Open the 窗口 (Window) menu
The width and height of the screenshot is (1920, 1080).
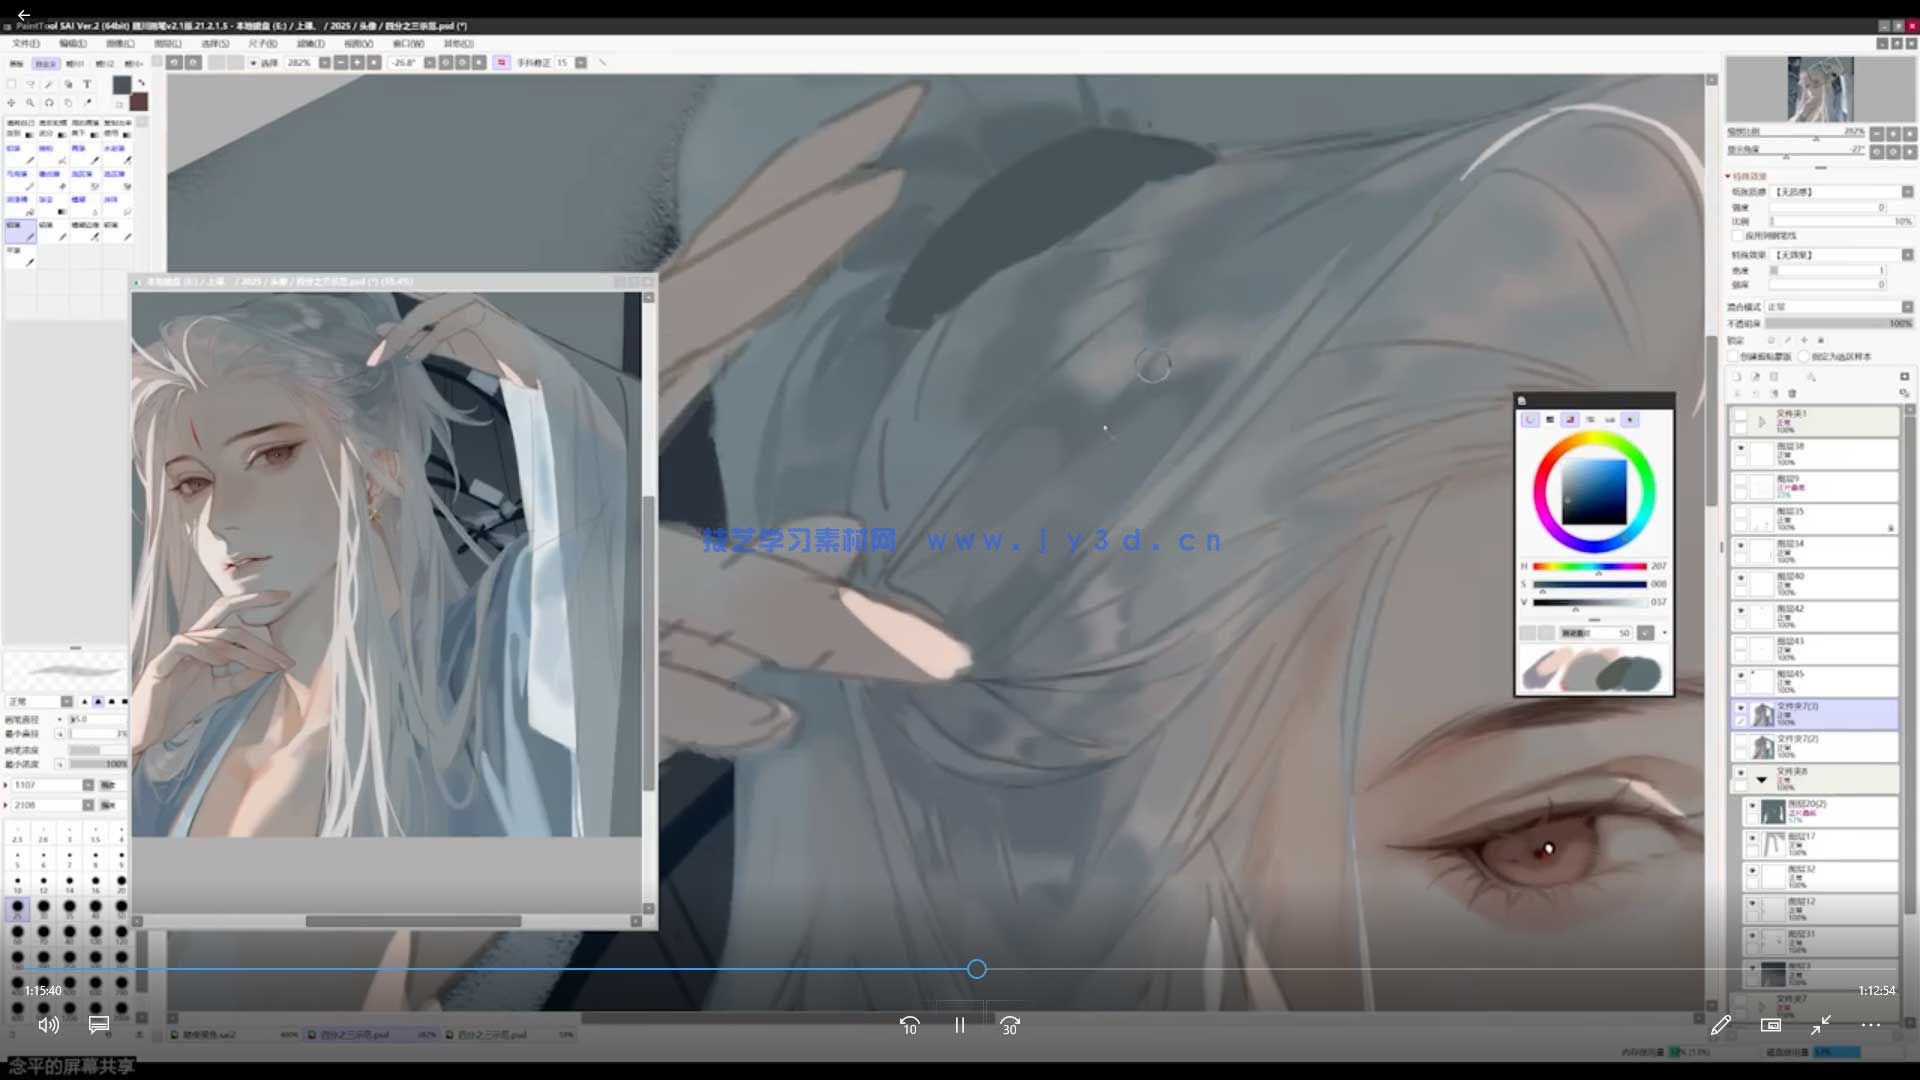[x=407, y=44]
